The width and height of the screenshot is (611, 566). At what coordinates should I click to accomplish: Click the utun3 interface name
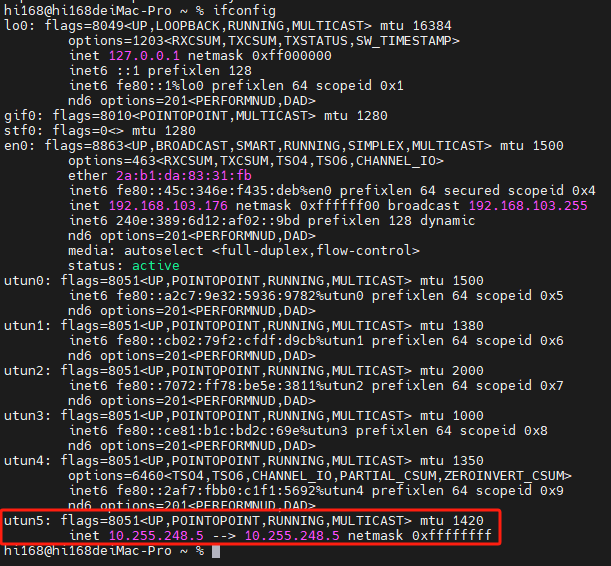[27, 416]
